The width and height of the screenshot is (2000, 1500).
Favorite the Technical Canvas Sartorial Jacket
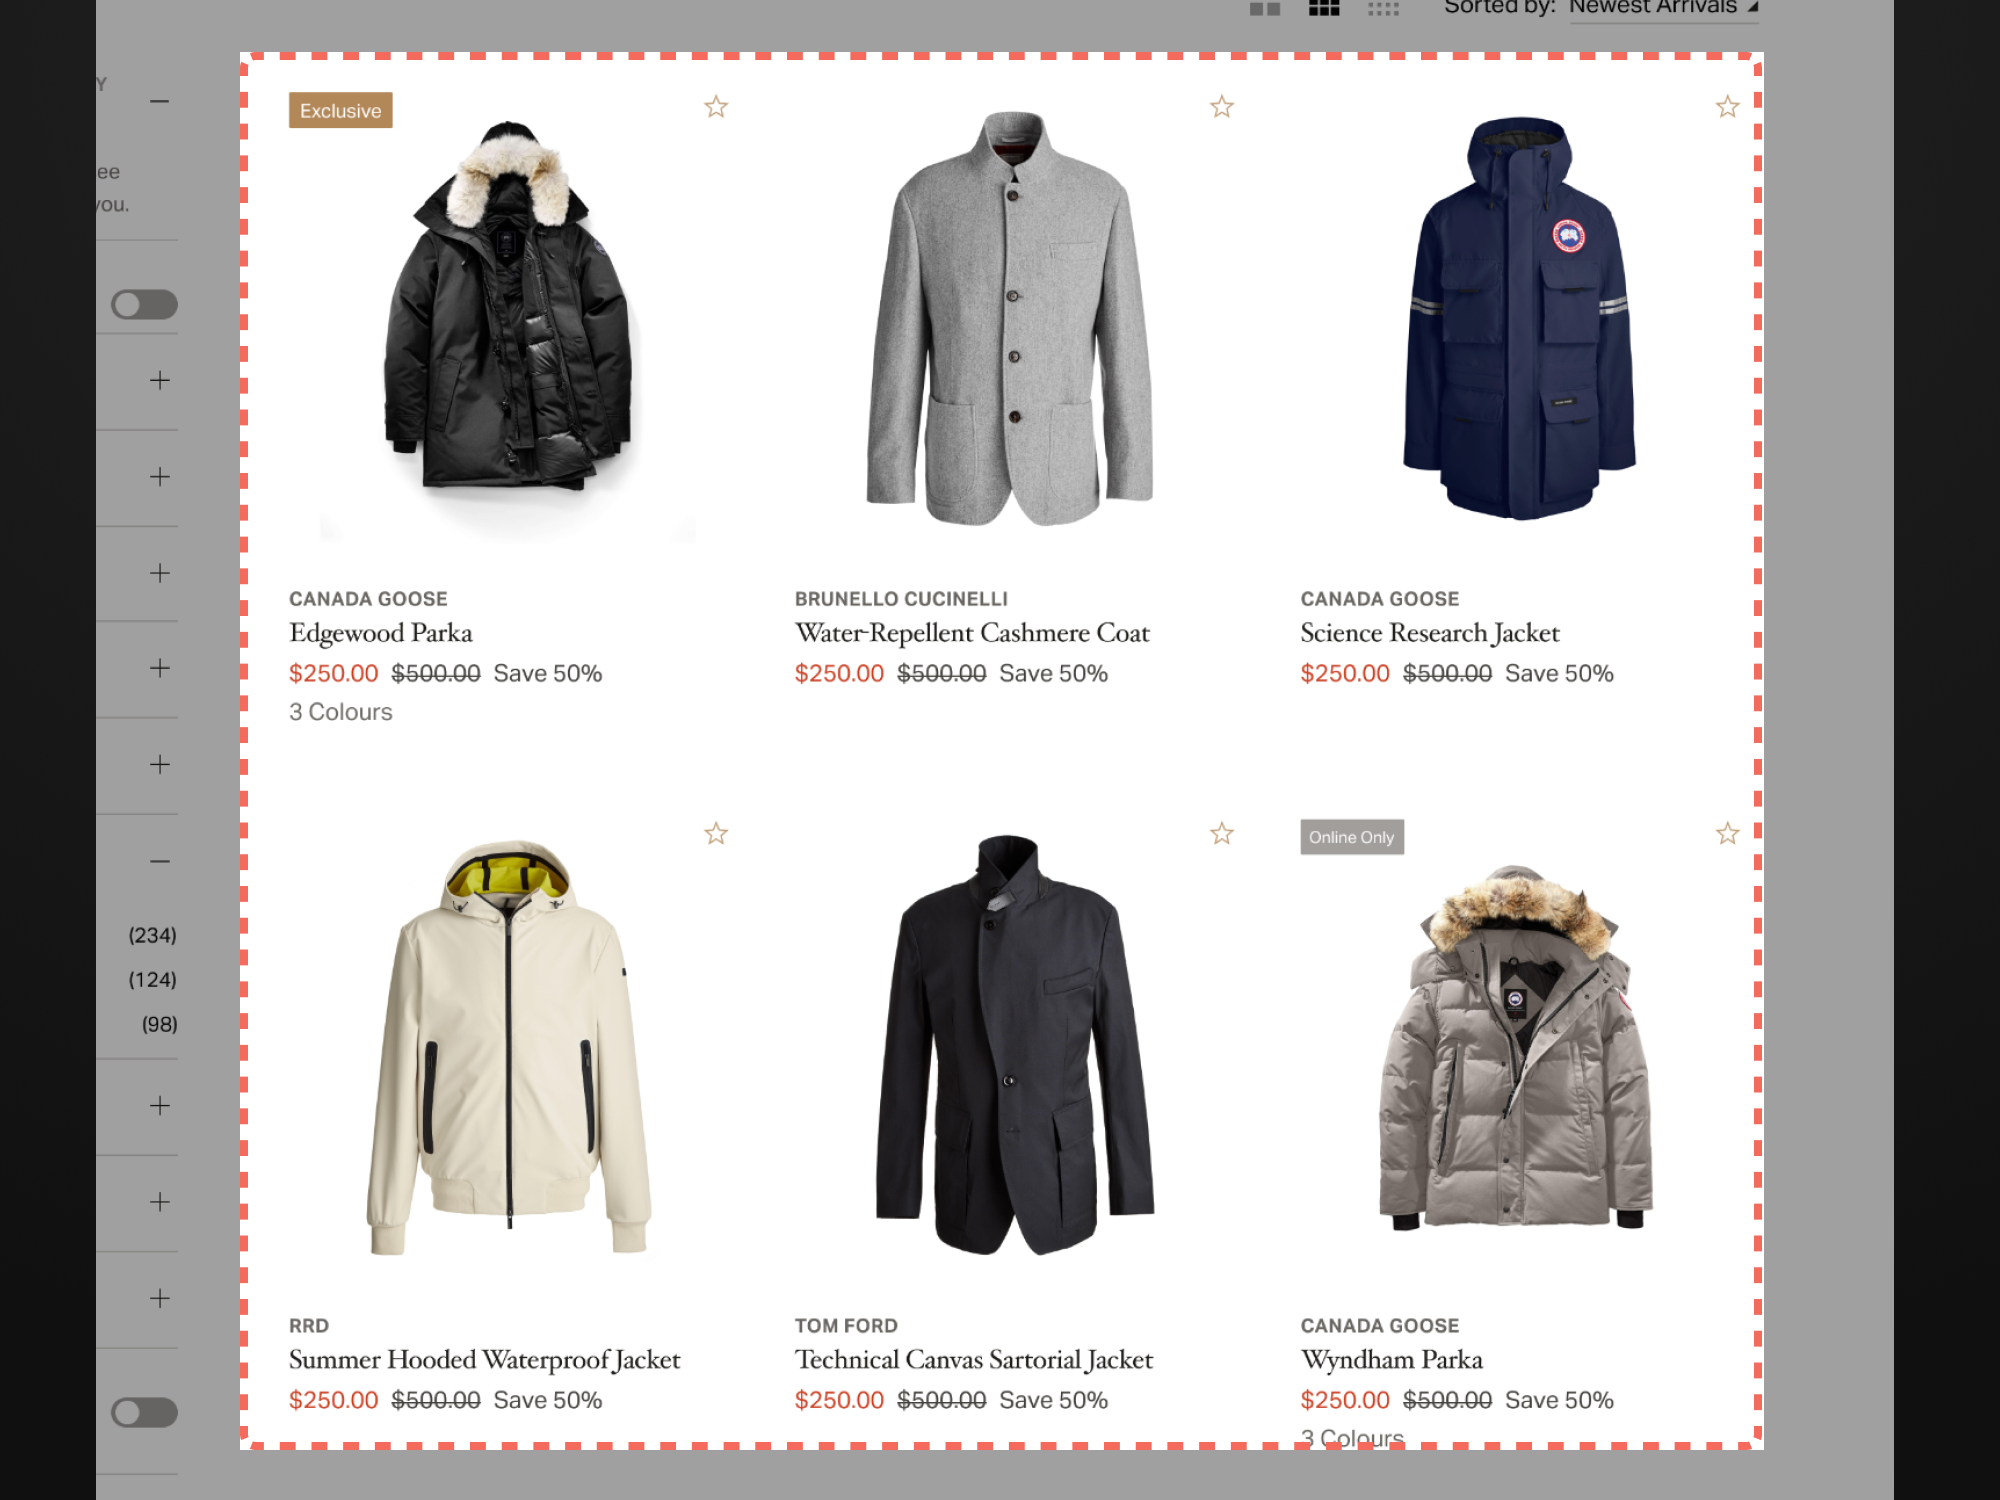(1222, 834)
